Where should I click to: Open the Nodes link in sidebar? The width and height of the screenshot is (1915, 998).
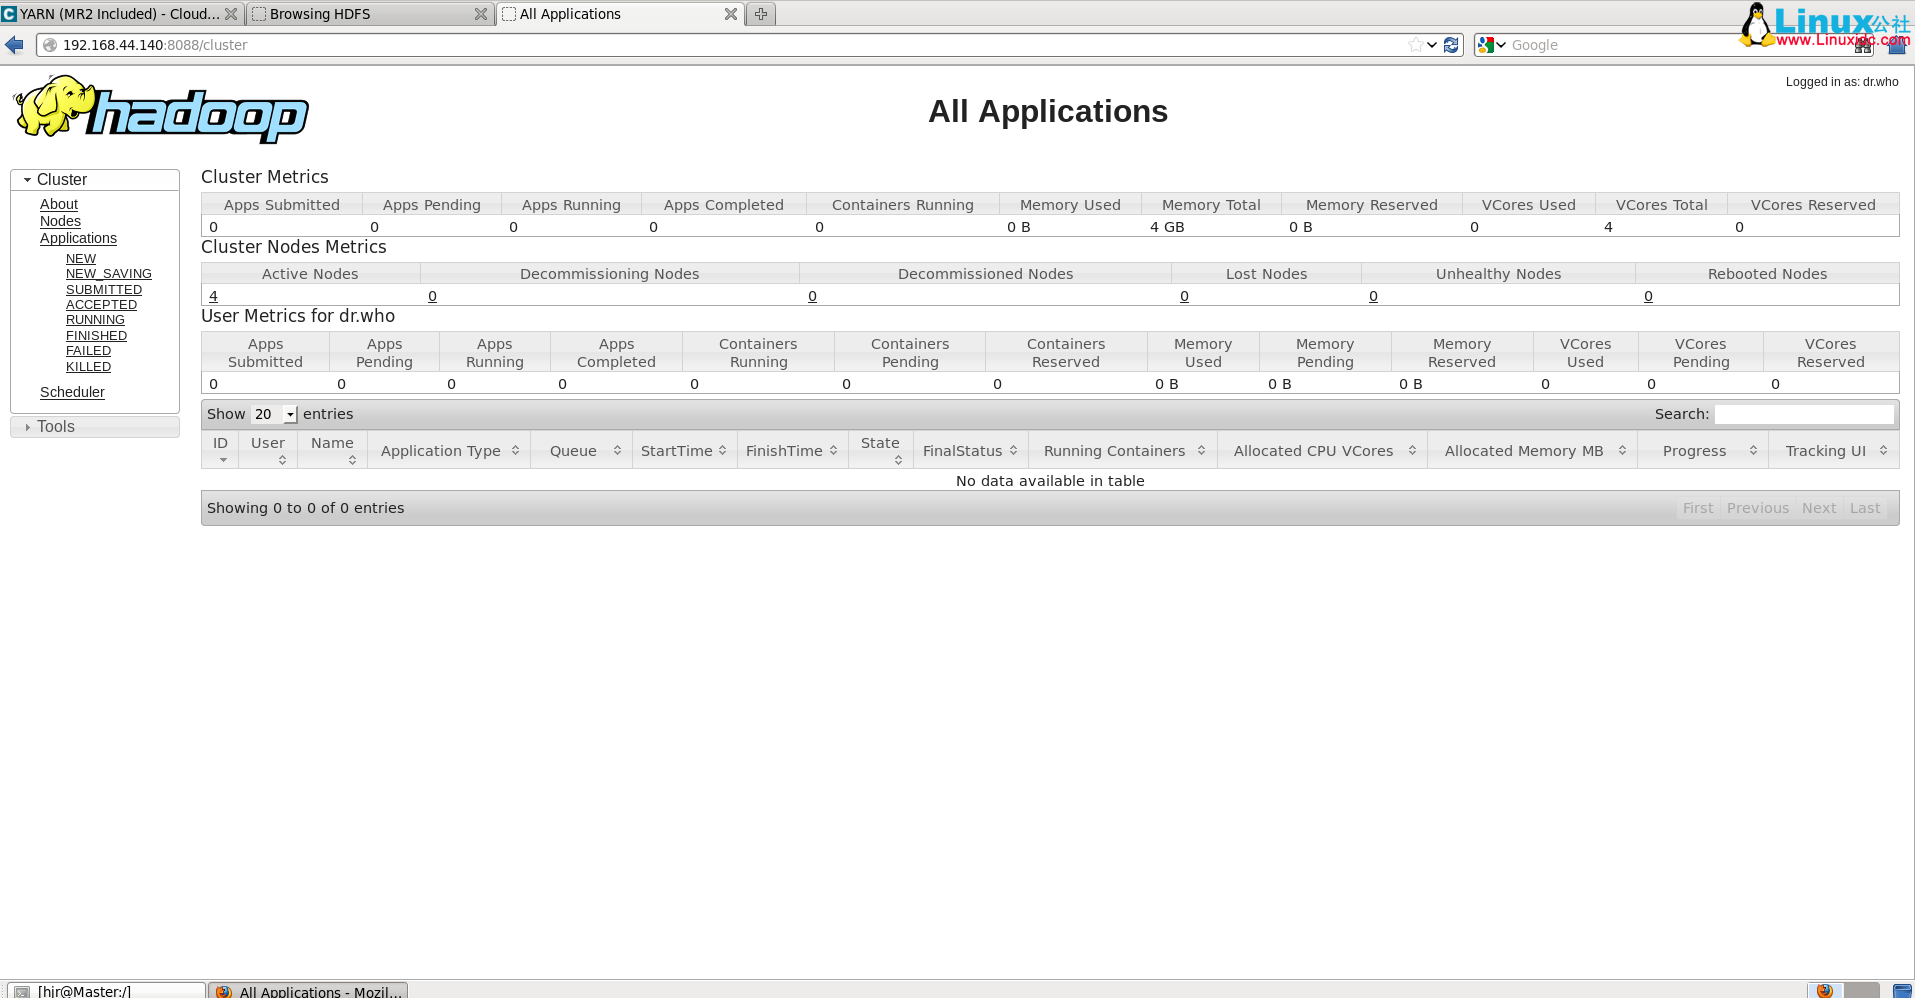point(60,221)
